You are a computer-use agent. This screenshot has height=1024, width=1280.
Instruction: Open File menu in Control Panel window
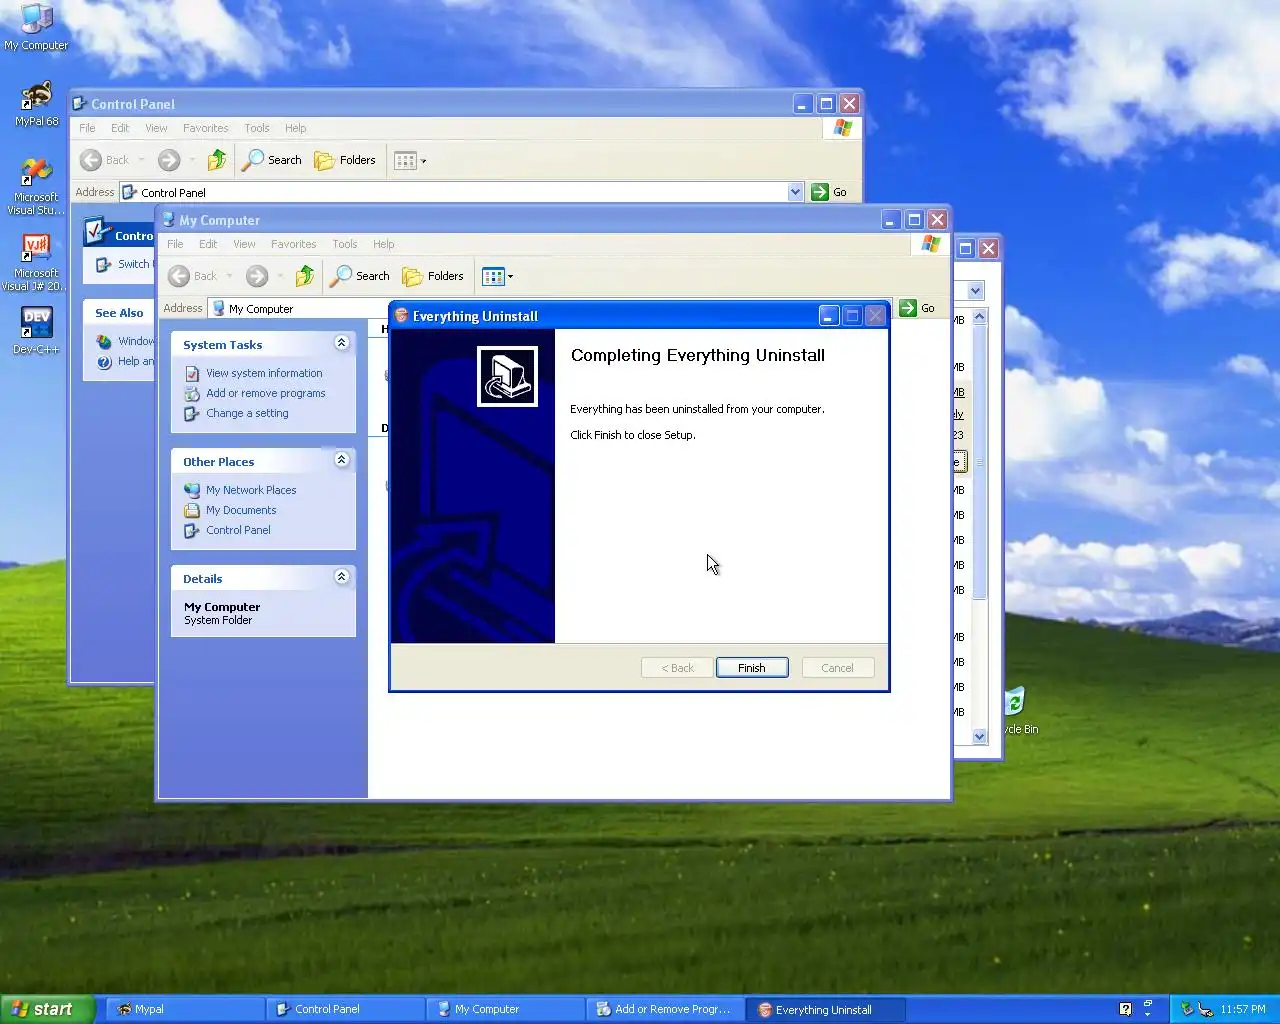click(87, 128)
